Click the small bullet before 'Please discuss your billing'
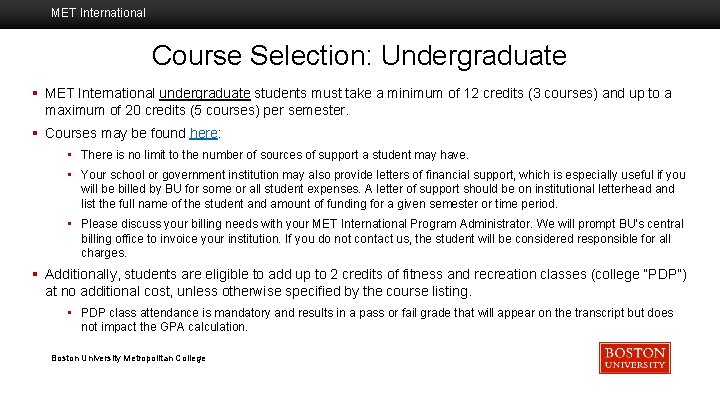 (69, 224)
